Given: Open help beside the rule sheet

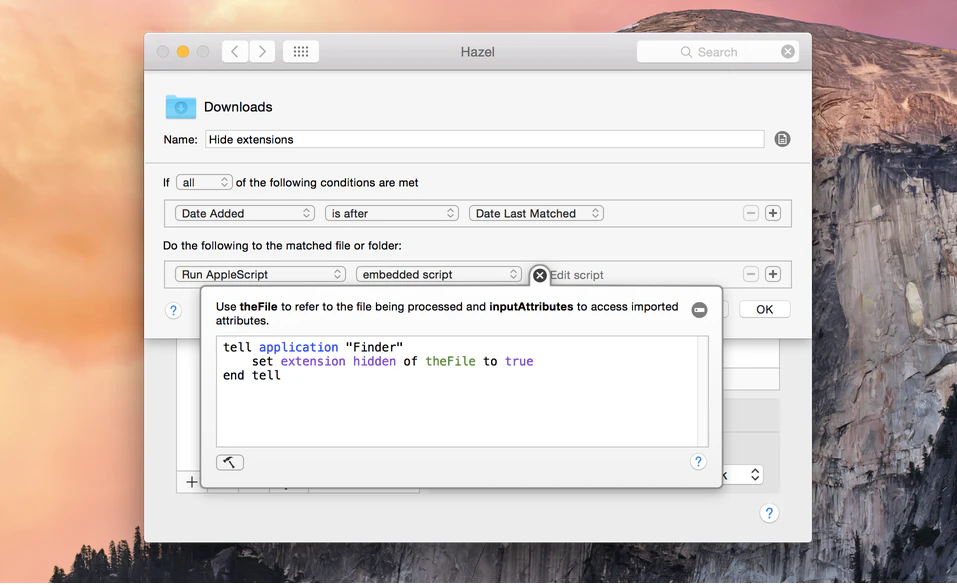Looking at the screenshot, I should 173,311.
